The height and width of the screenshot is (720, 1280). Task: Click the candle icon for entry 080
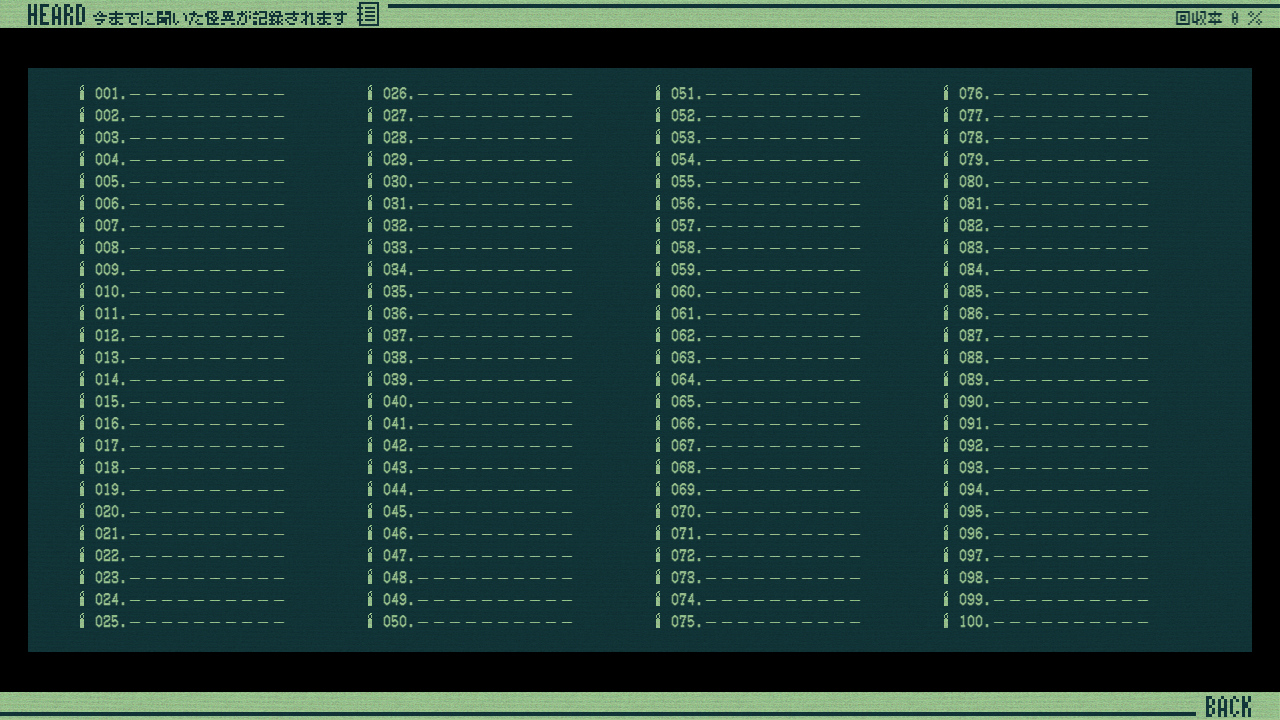pyautogui.click(x=946, y=182)
